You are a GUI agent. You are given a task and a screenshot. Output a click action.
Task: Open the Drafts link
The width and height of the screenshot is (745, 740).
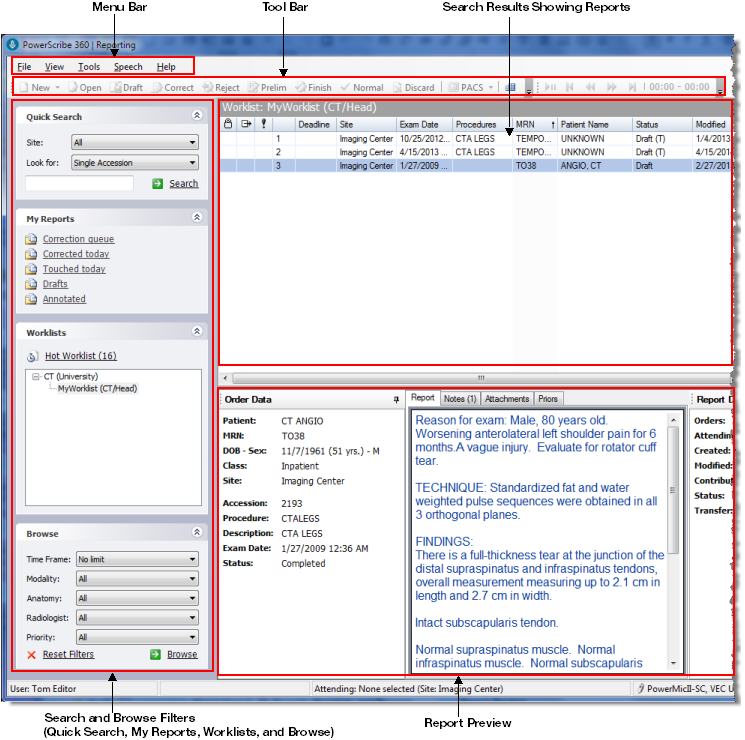point(55,284)
